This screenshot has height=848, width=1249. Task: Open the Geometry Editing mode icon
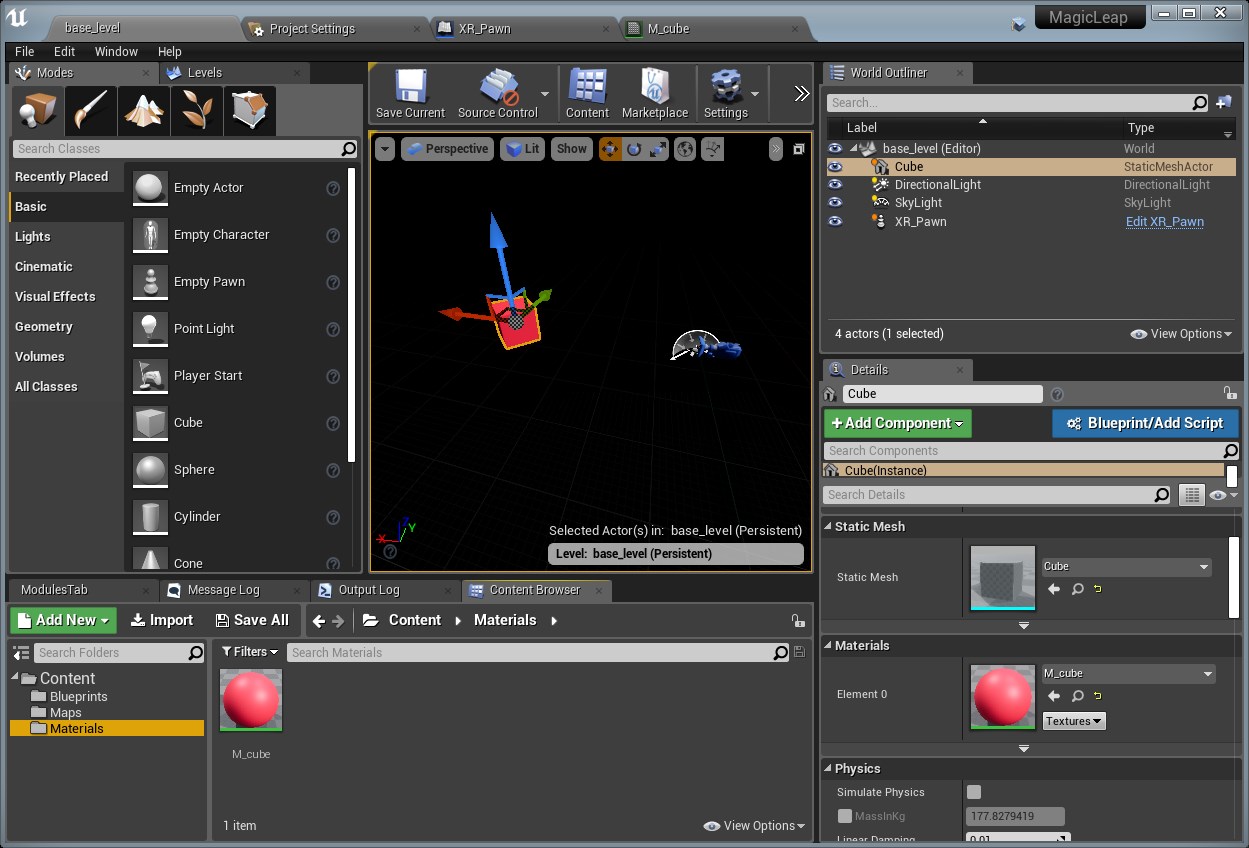click(x=250, y=109)
